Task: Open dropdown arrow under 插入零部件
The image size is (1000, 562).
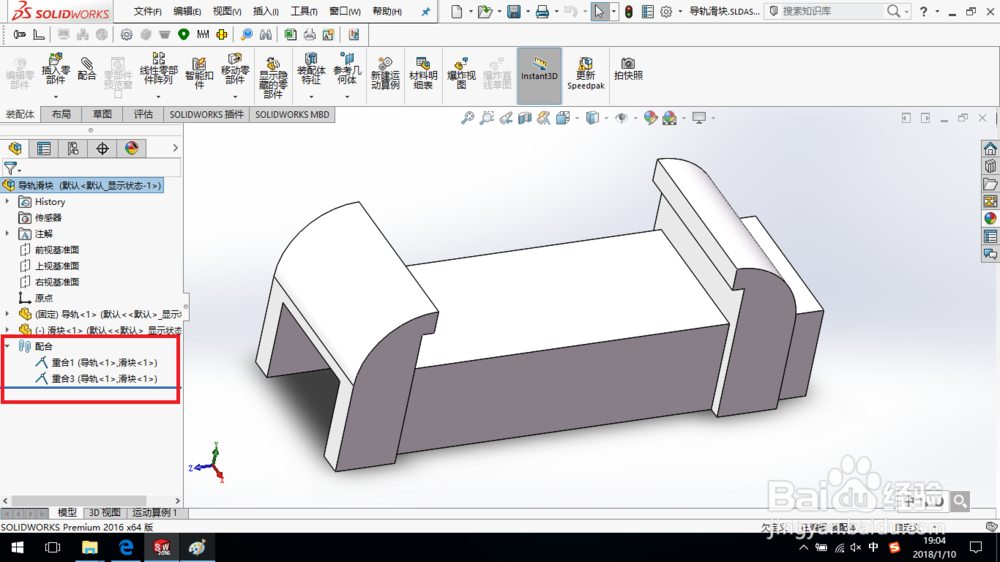Action: (x=55, y=97)
